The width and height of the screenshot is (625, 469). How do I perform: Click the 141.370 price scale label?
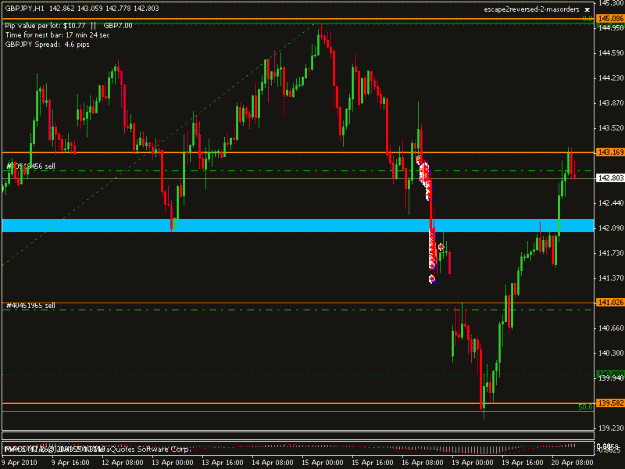(610, 278)
